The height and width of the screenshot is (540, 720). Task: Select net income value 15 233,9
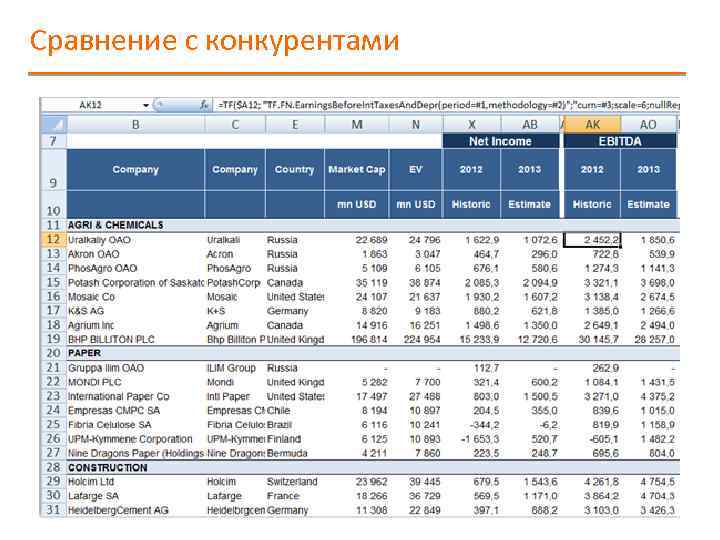pos(472,339)
